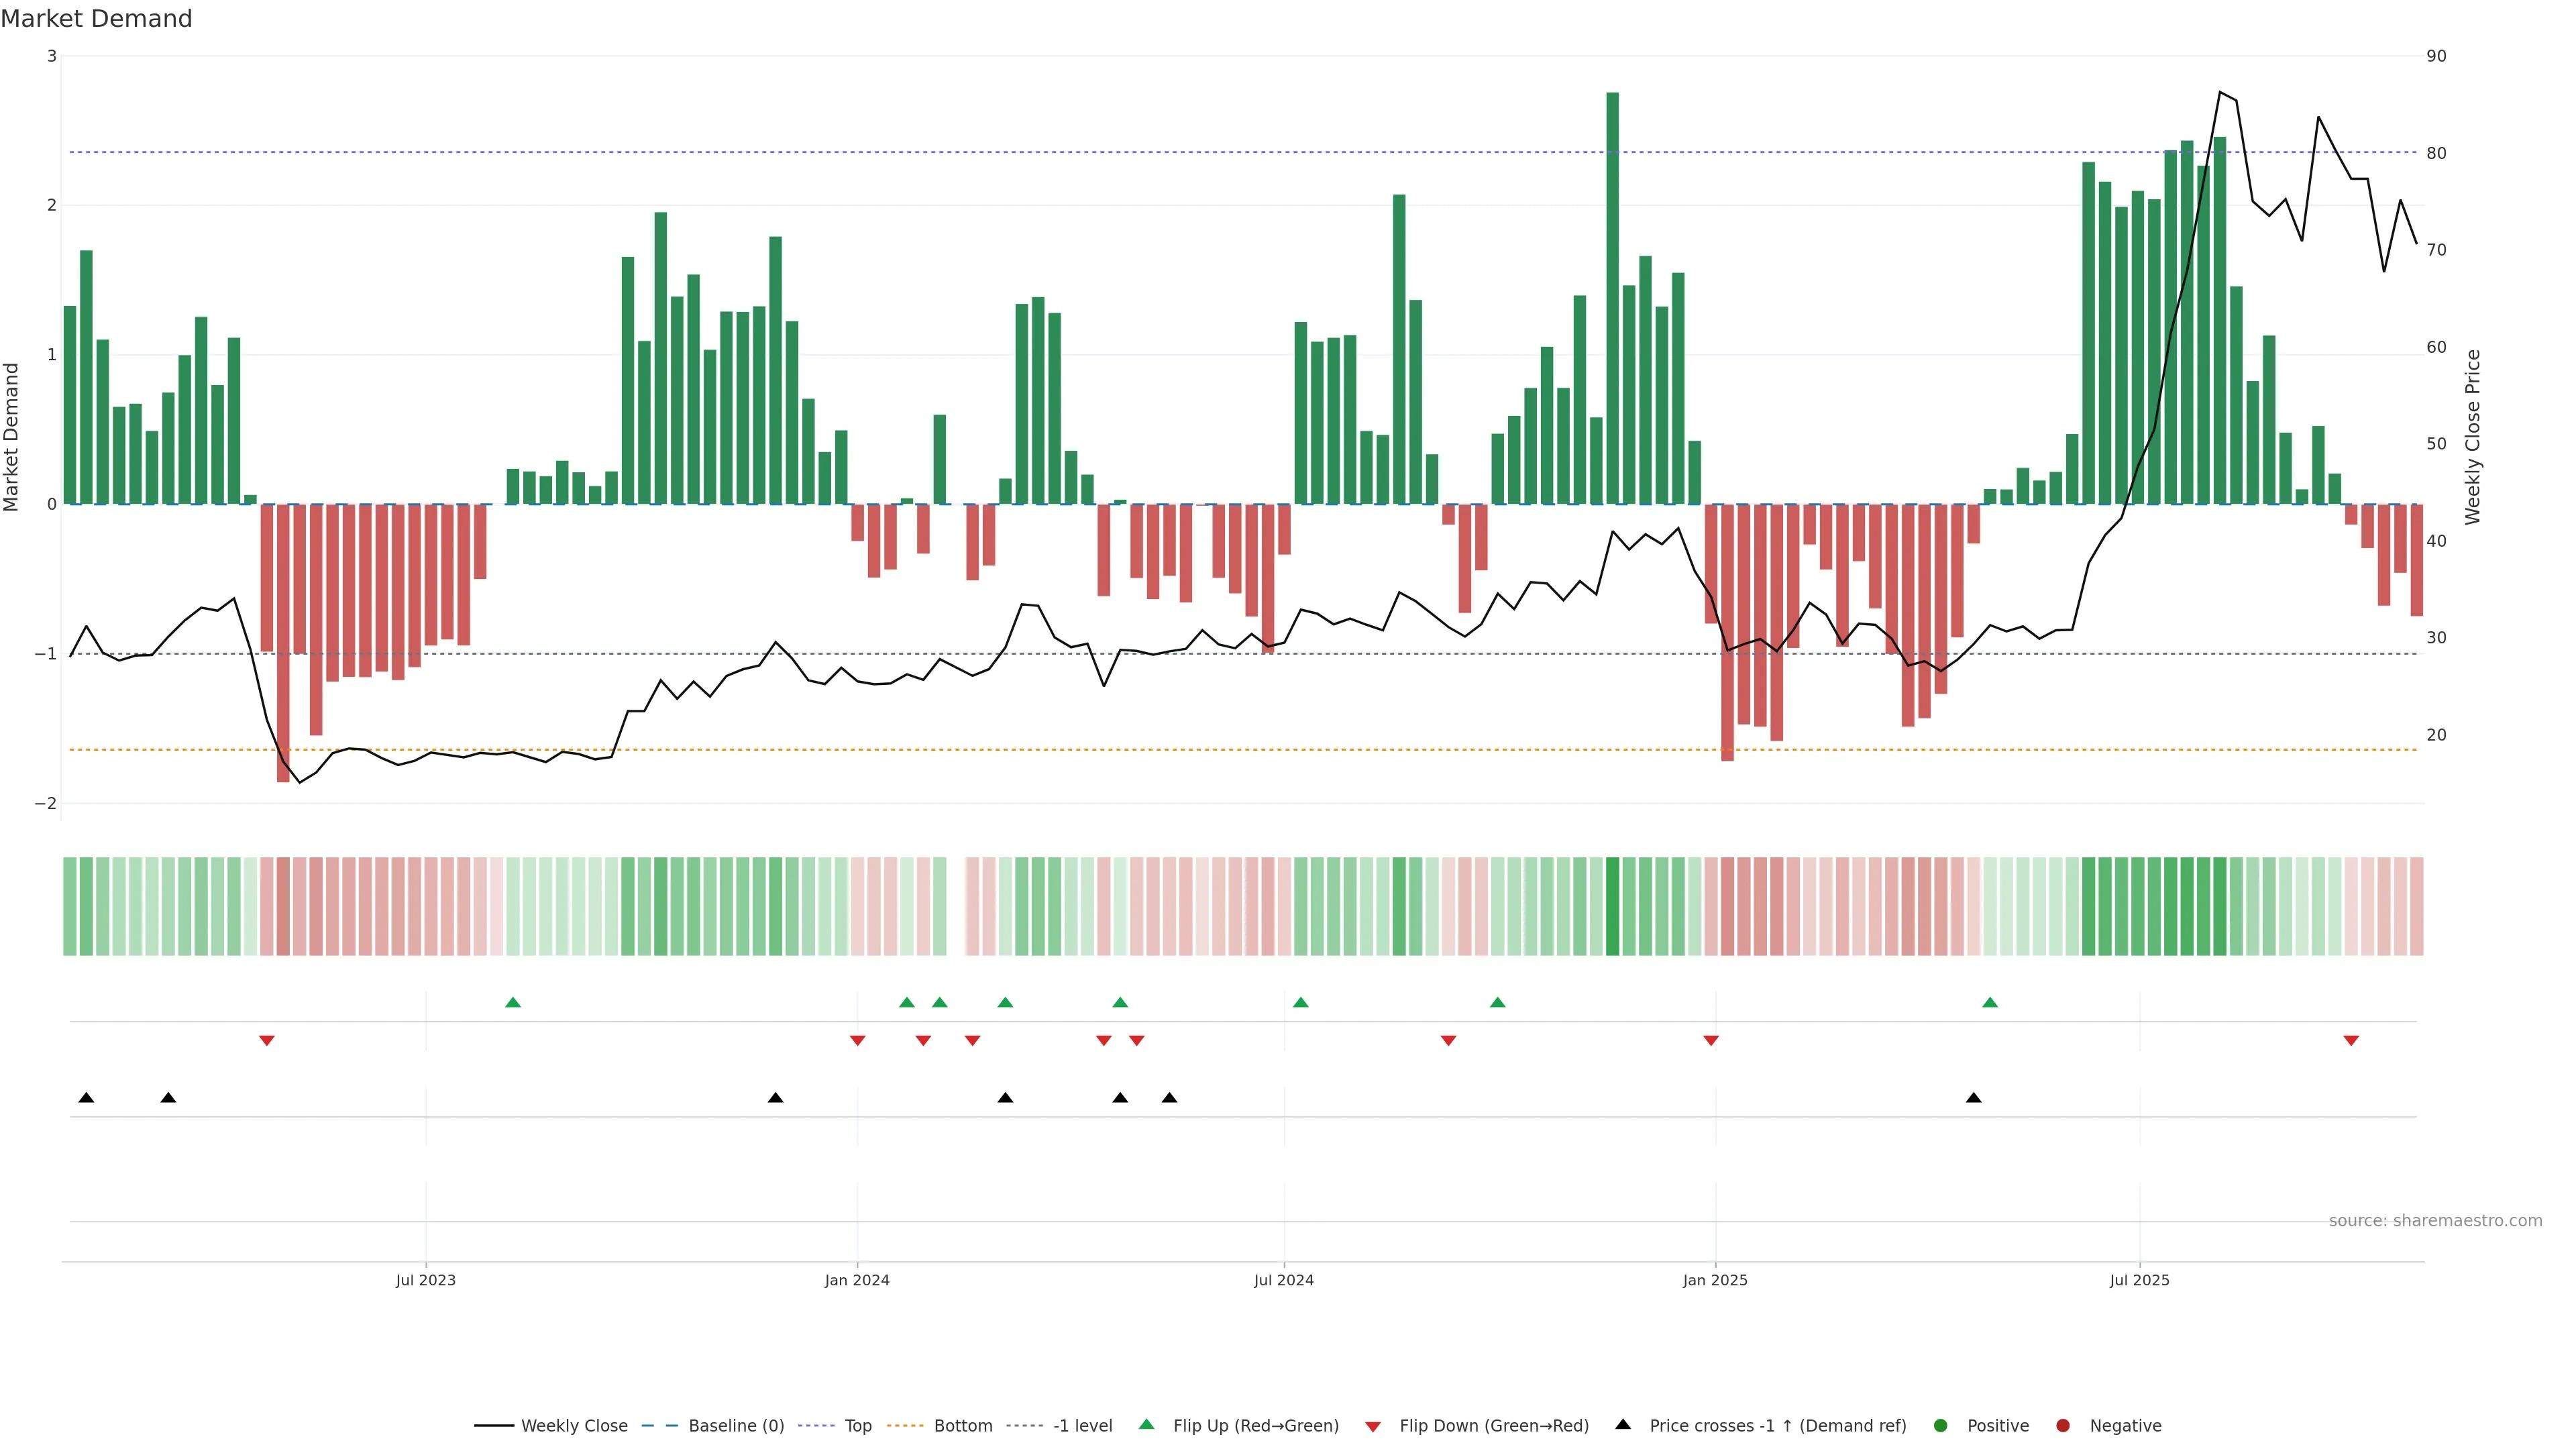Click the red Negative dot in legend
Image resolution: width=2576 pixels, height=1449 pixels.
[2063, 1426]
